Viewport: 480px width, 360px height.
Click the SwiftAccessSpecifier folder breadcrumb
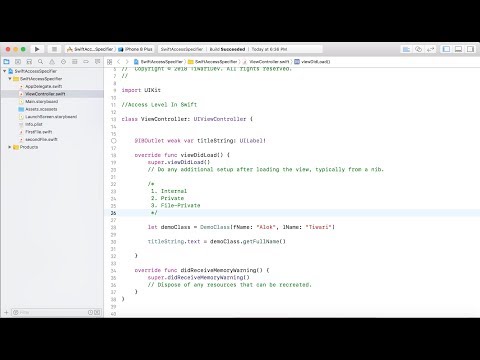(x=213, y=62)
